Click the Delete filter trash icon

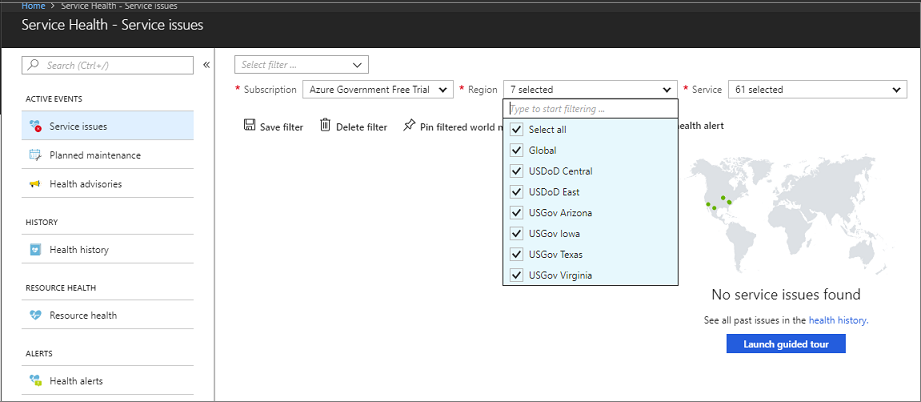pyautogui.click(x=325, y=126)
